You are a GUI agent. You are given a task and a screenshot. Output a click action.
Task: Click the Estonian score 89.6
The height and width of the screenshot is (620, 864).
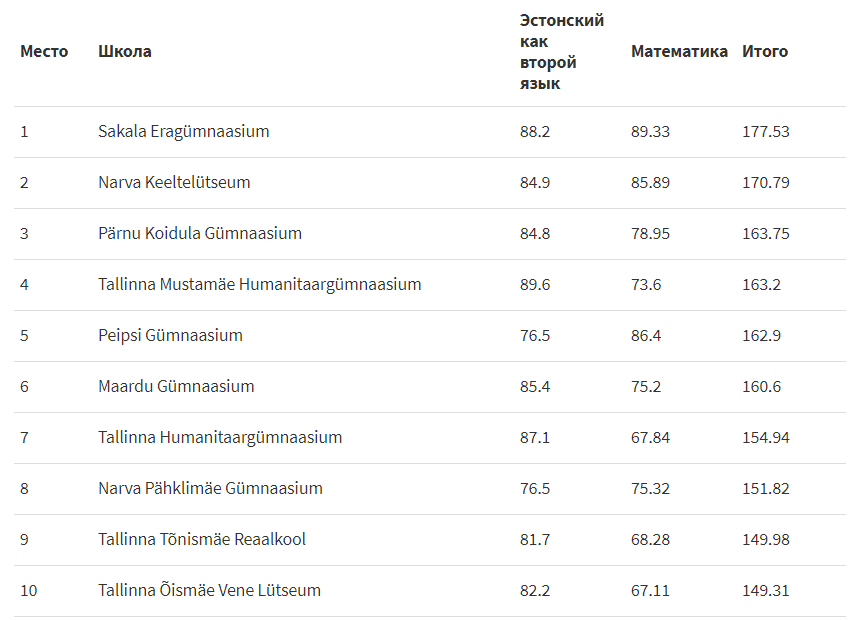click(534, 284)
